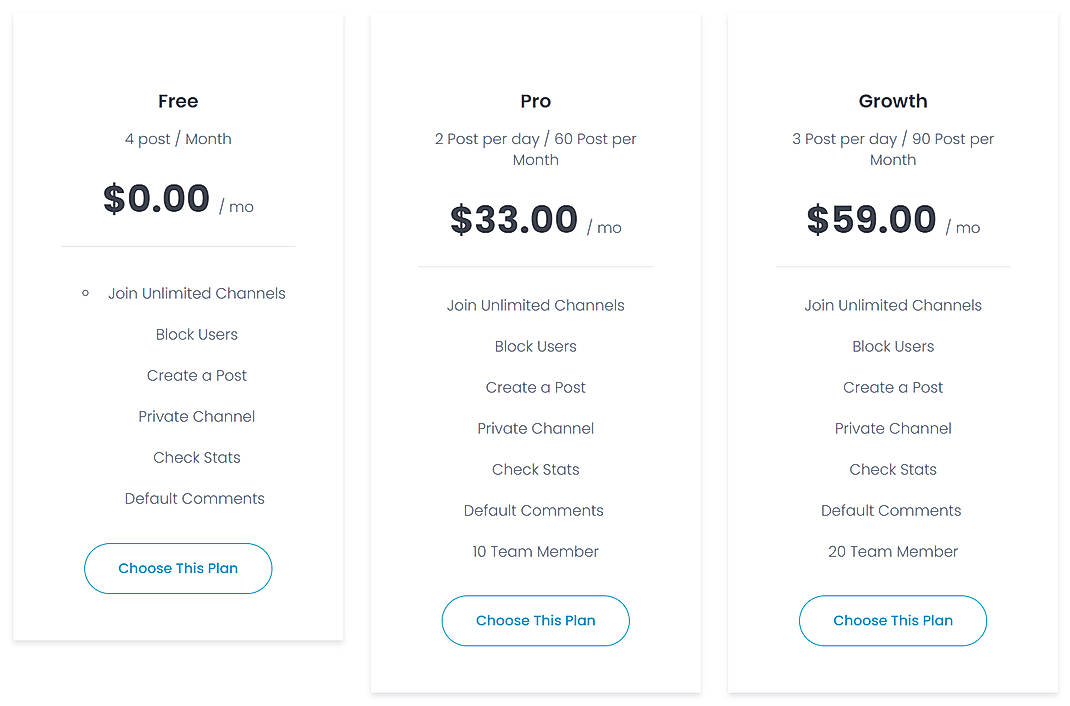Screen dimensions: 1070x706
Task: Click the $59.00 price label
Action: click(871, 219)
